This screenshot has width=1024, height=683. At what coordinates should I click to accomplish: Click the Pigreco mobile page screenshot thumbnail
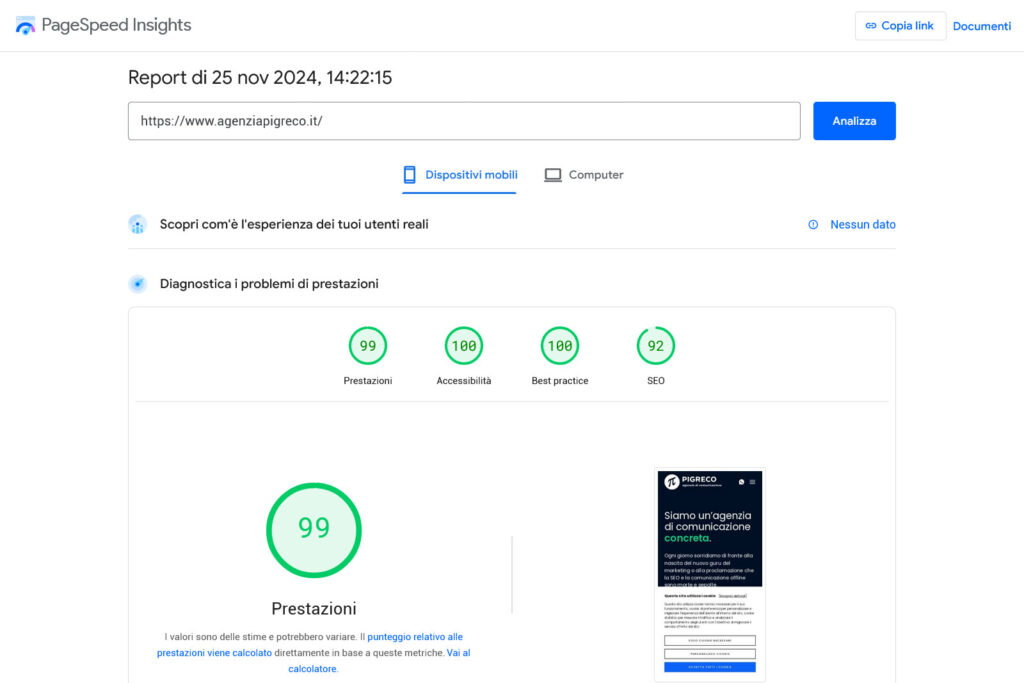[710, 574]
